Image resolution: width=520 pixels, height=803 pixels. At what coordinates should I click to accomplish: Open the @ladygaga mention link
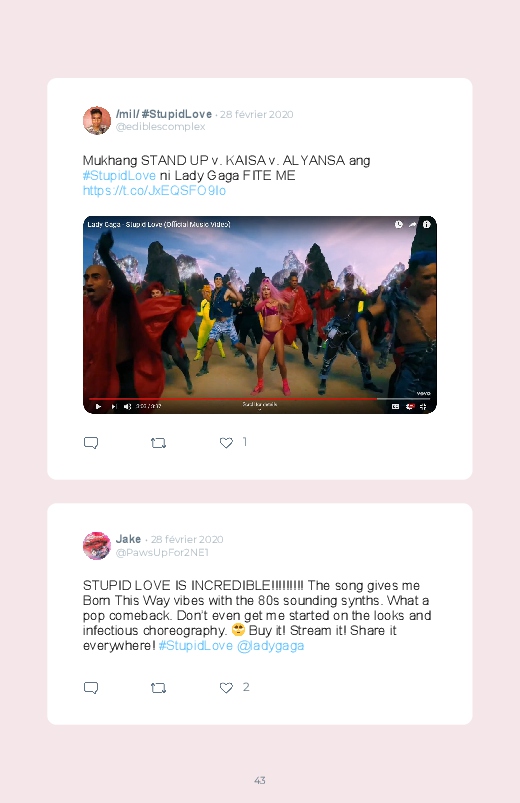pyautogui.click(x=271, y=645)
